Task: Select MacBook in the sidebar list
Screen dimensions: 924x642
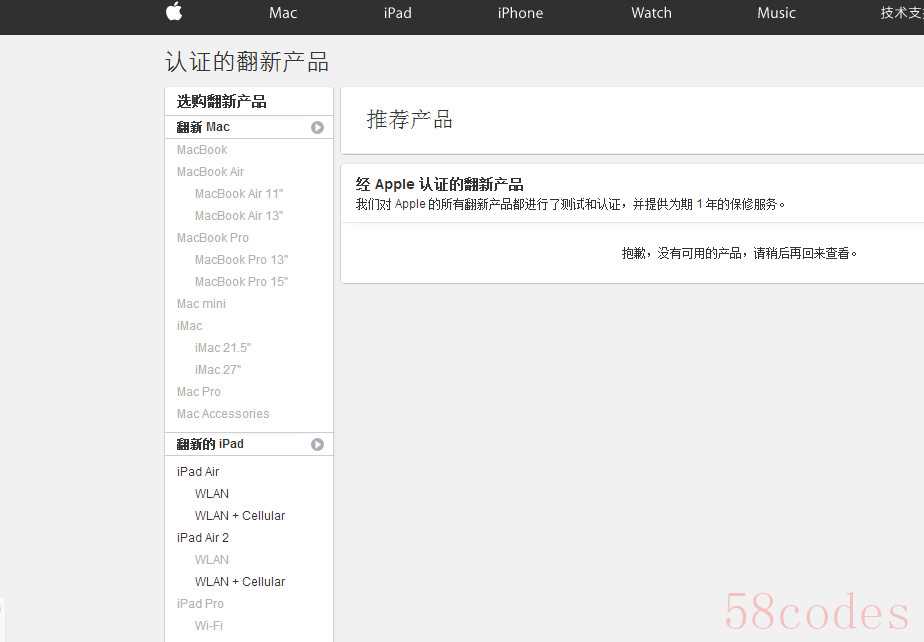Action: coord(202,150)
